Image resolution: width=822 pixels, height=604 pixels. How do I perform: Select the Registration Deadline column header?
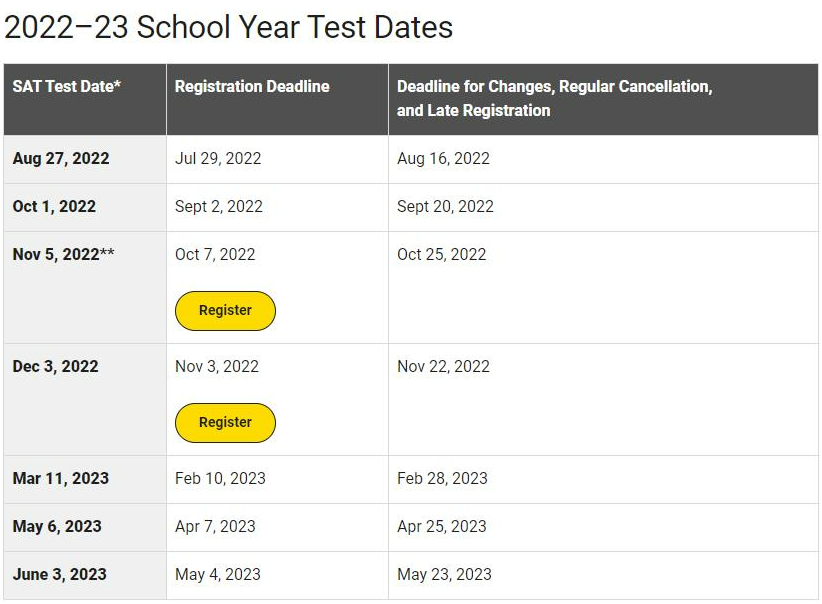[252, 86]
